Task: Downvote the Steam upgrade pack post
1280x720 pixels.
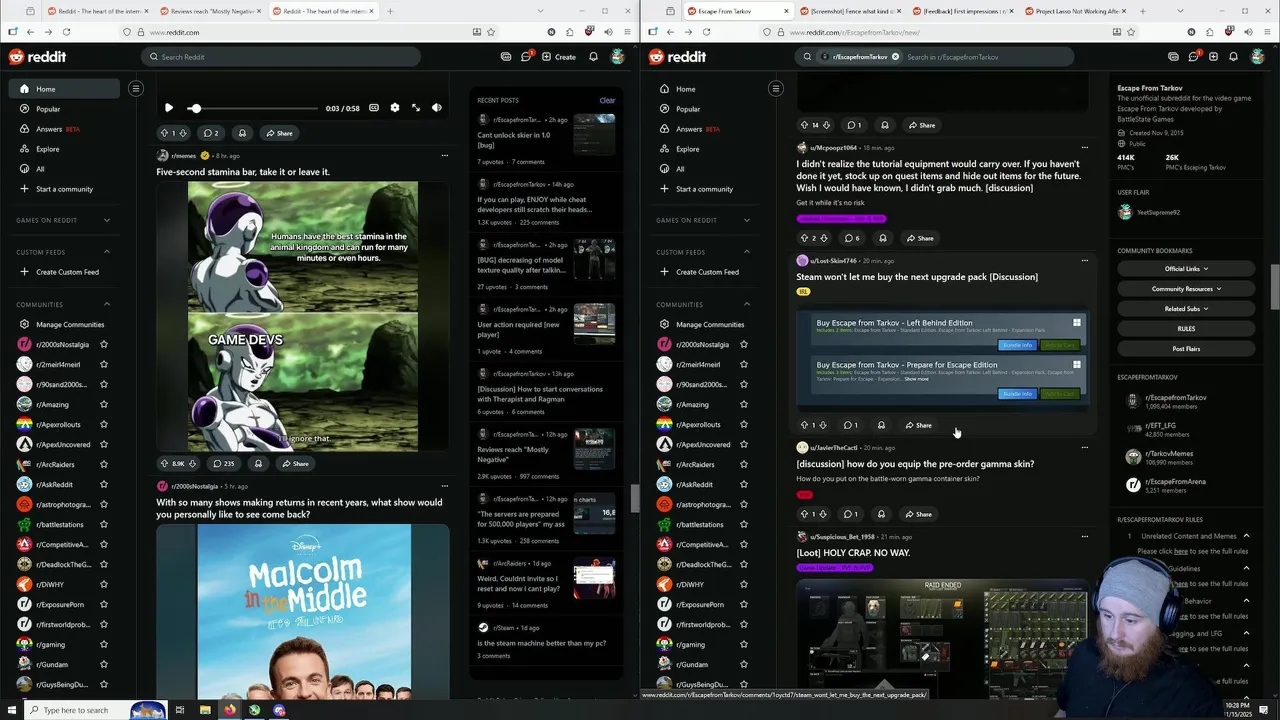Action: [824, 425]
